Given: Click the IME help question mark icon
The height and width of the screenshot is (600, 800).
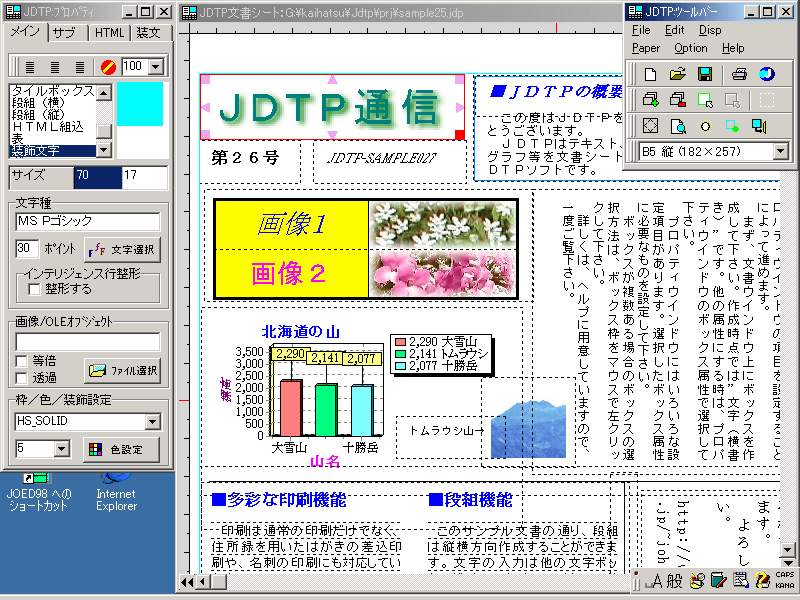Looking at the screenshot, I should [x=762, y=580].
